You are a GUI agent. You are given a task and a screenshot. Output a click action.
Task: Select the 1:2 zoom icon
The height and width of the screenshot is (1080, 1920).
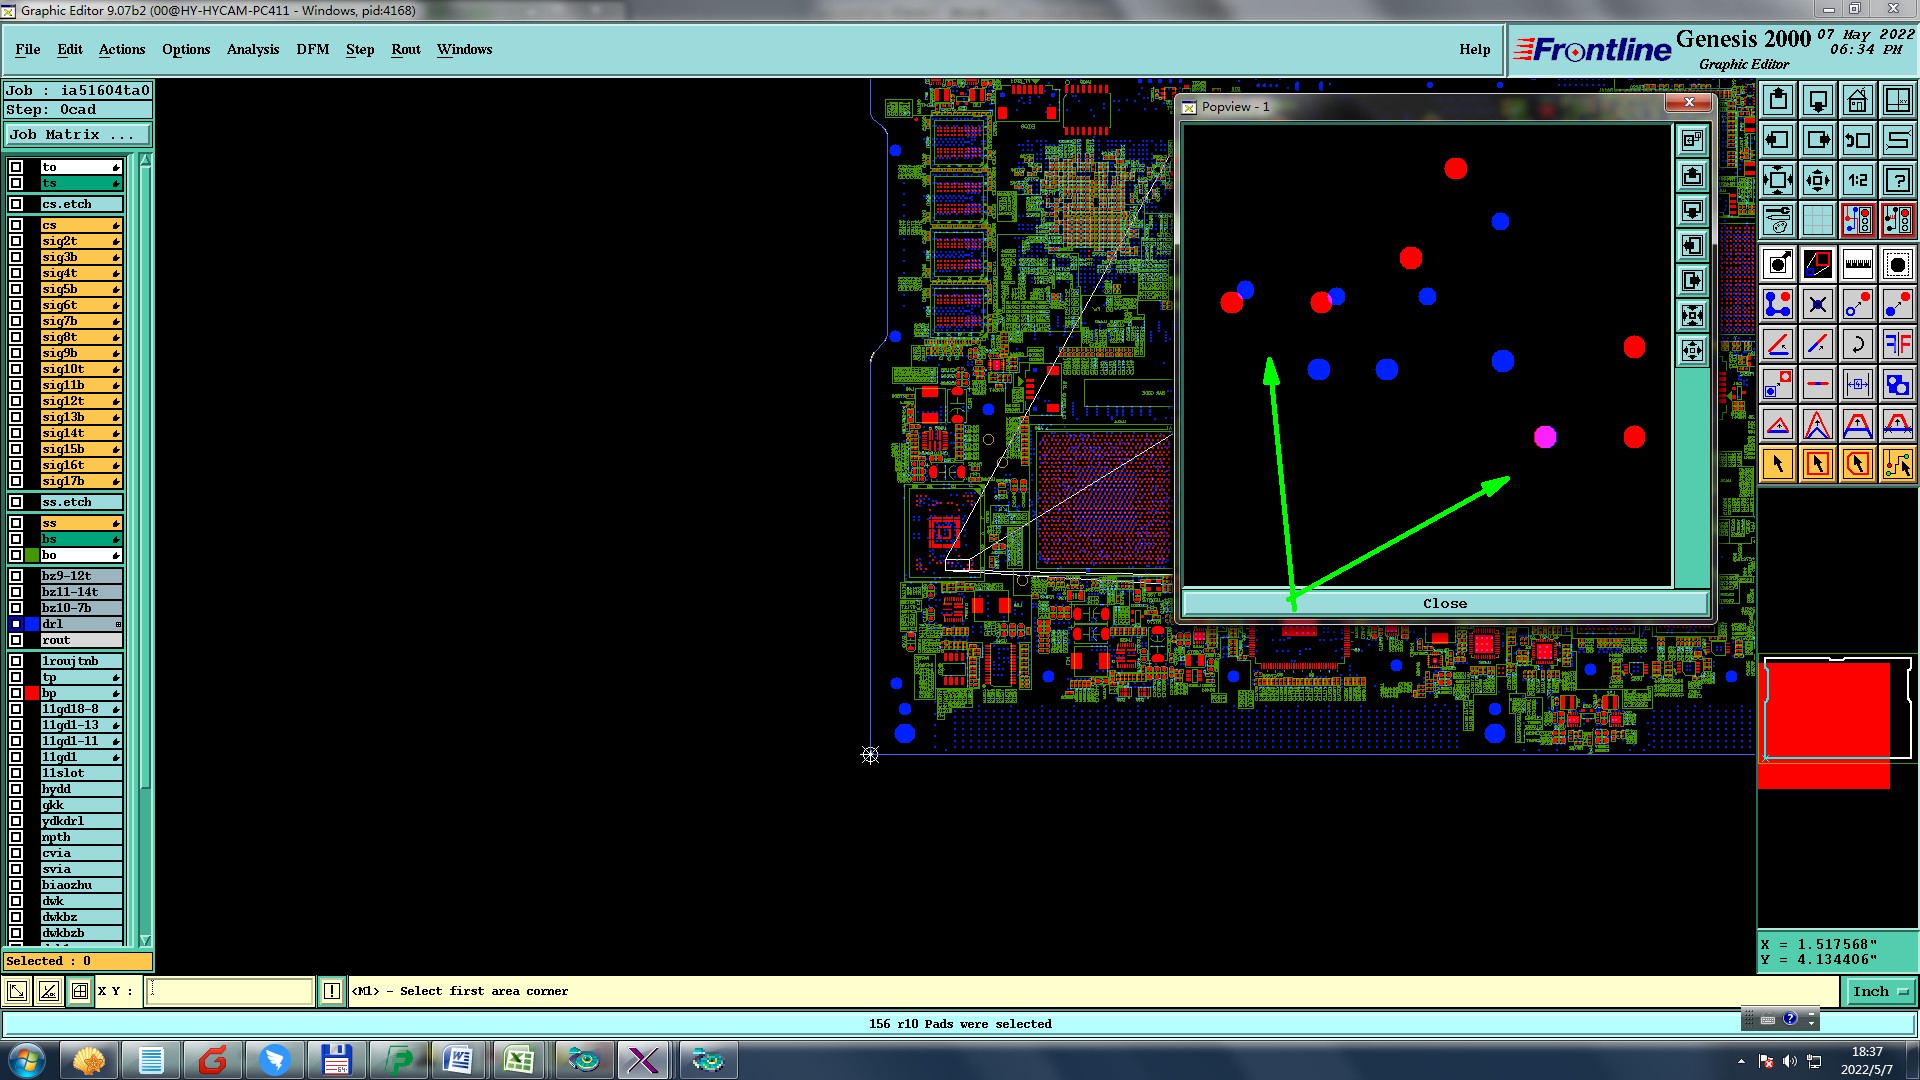click(1857, 180)
